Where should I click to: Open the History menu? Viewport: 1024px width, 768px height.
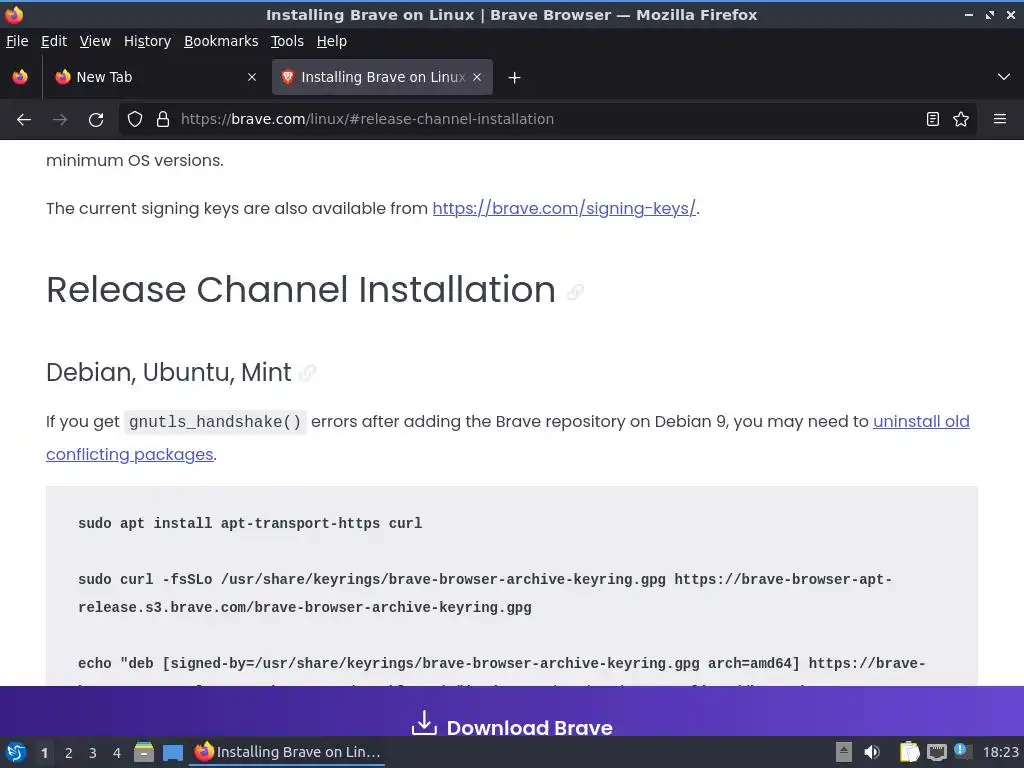click(147, 41)
